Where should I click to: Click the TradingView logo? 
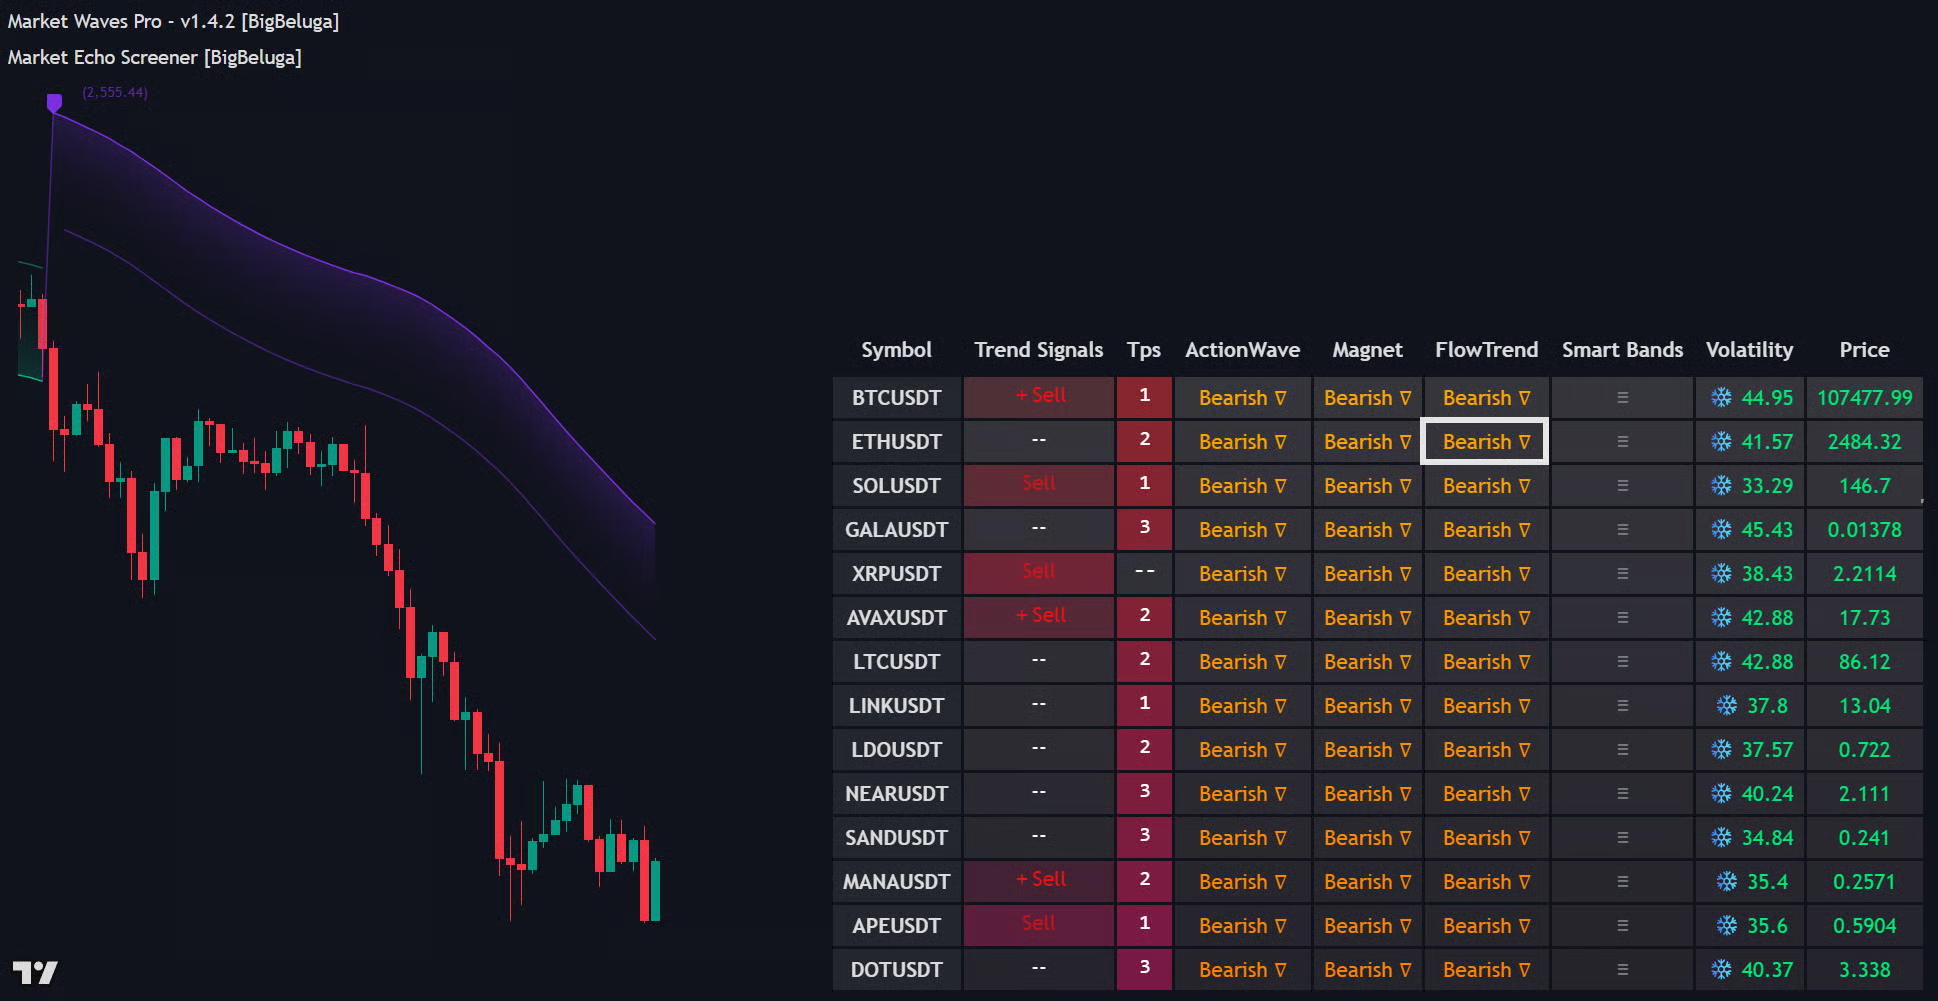[35, 971]
